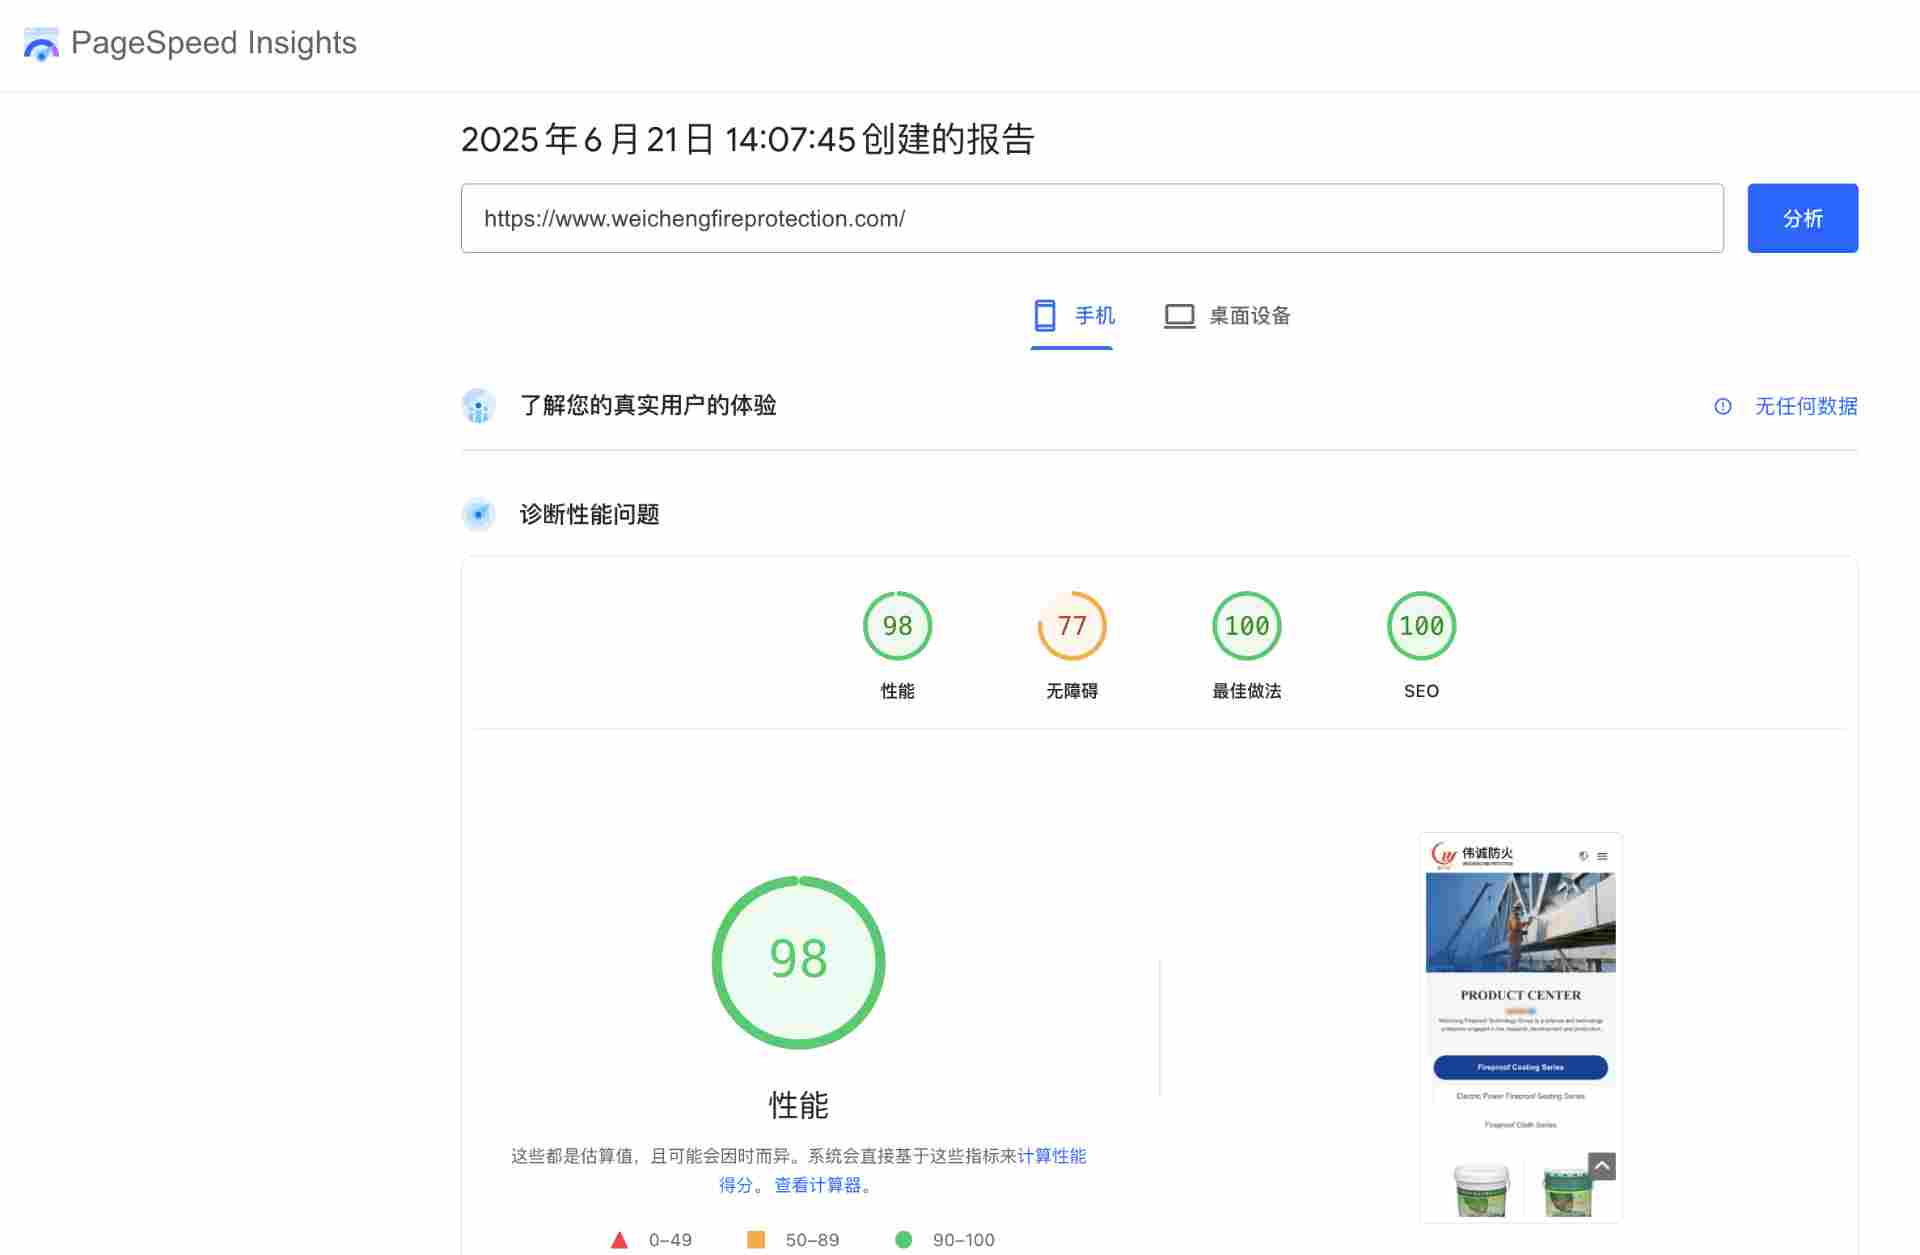Click the mobile site screenshot thumbnail
1920x1255 pixels.
point(1520,1025)
